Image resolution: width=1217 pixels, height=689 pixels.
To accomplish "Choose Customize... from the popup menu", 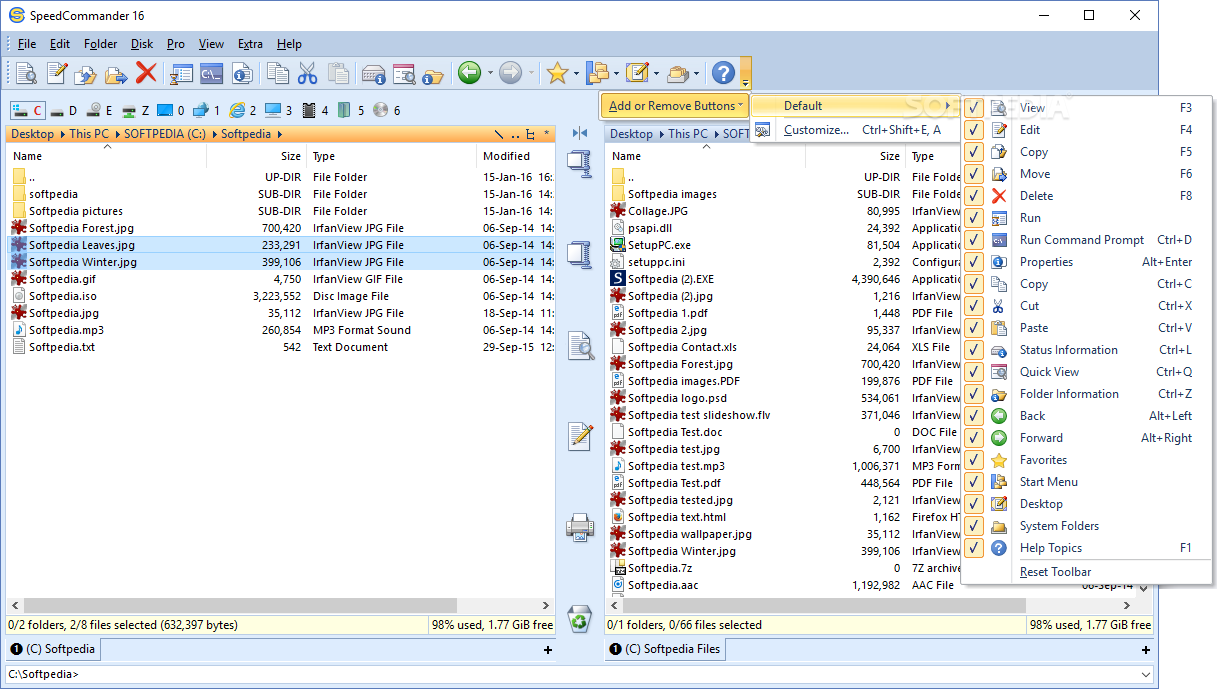I will (x=855, y=130).
